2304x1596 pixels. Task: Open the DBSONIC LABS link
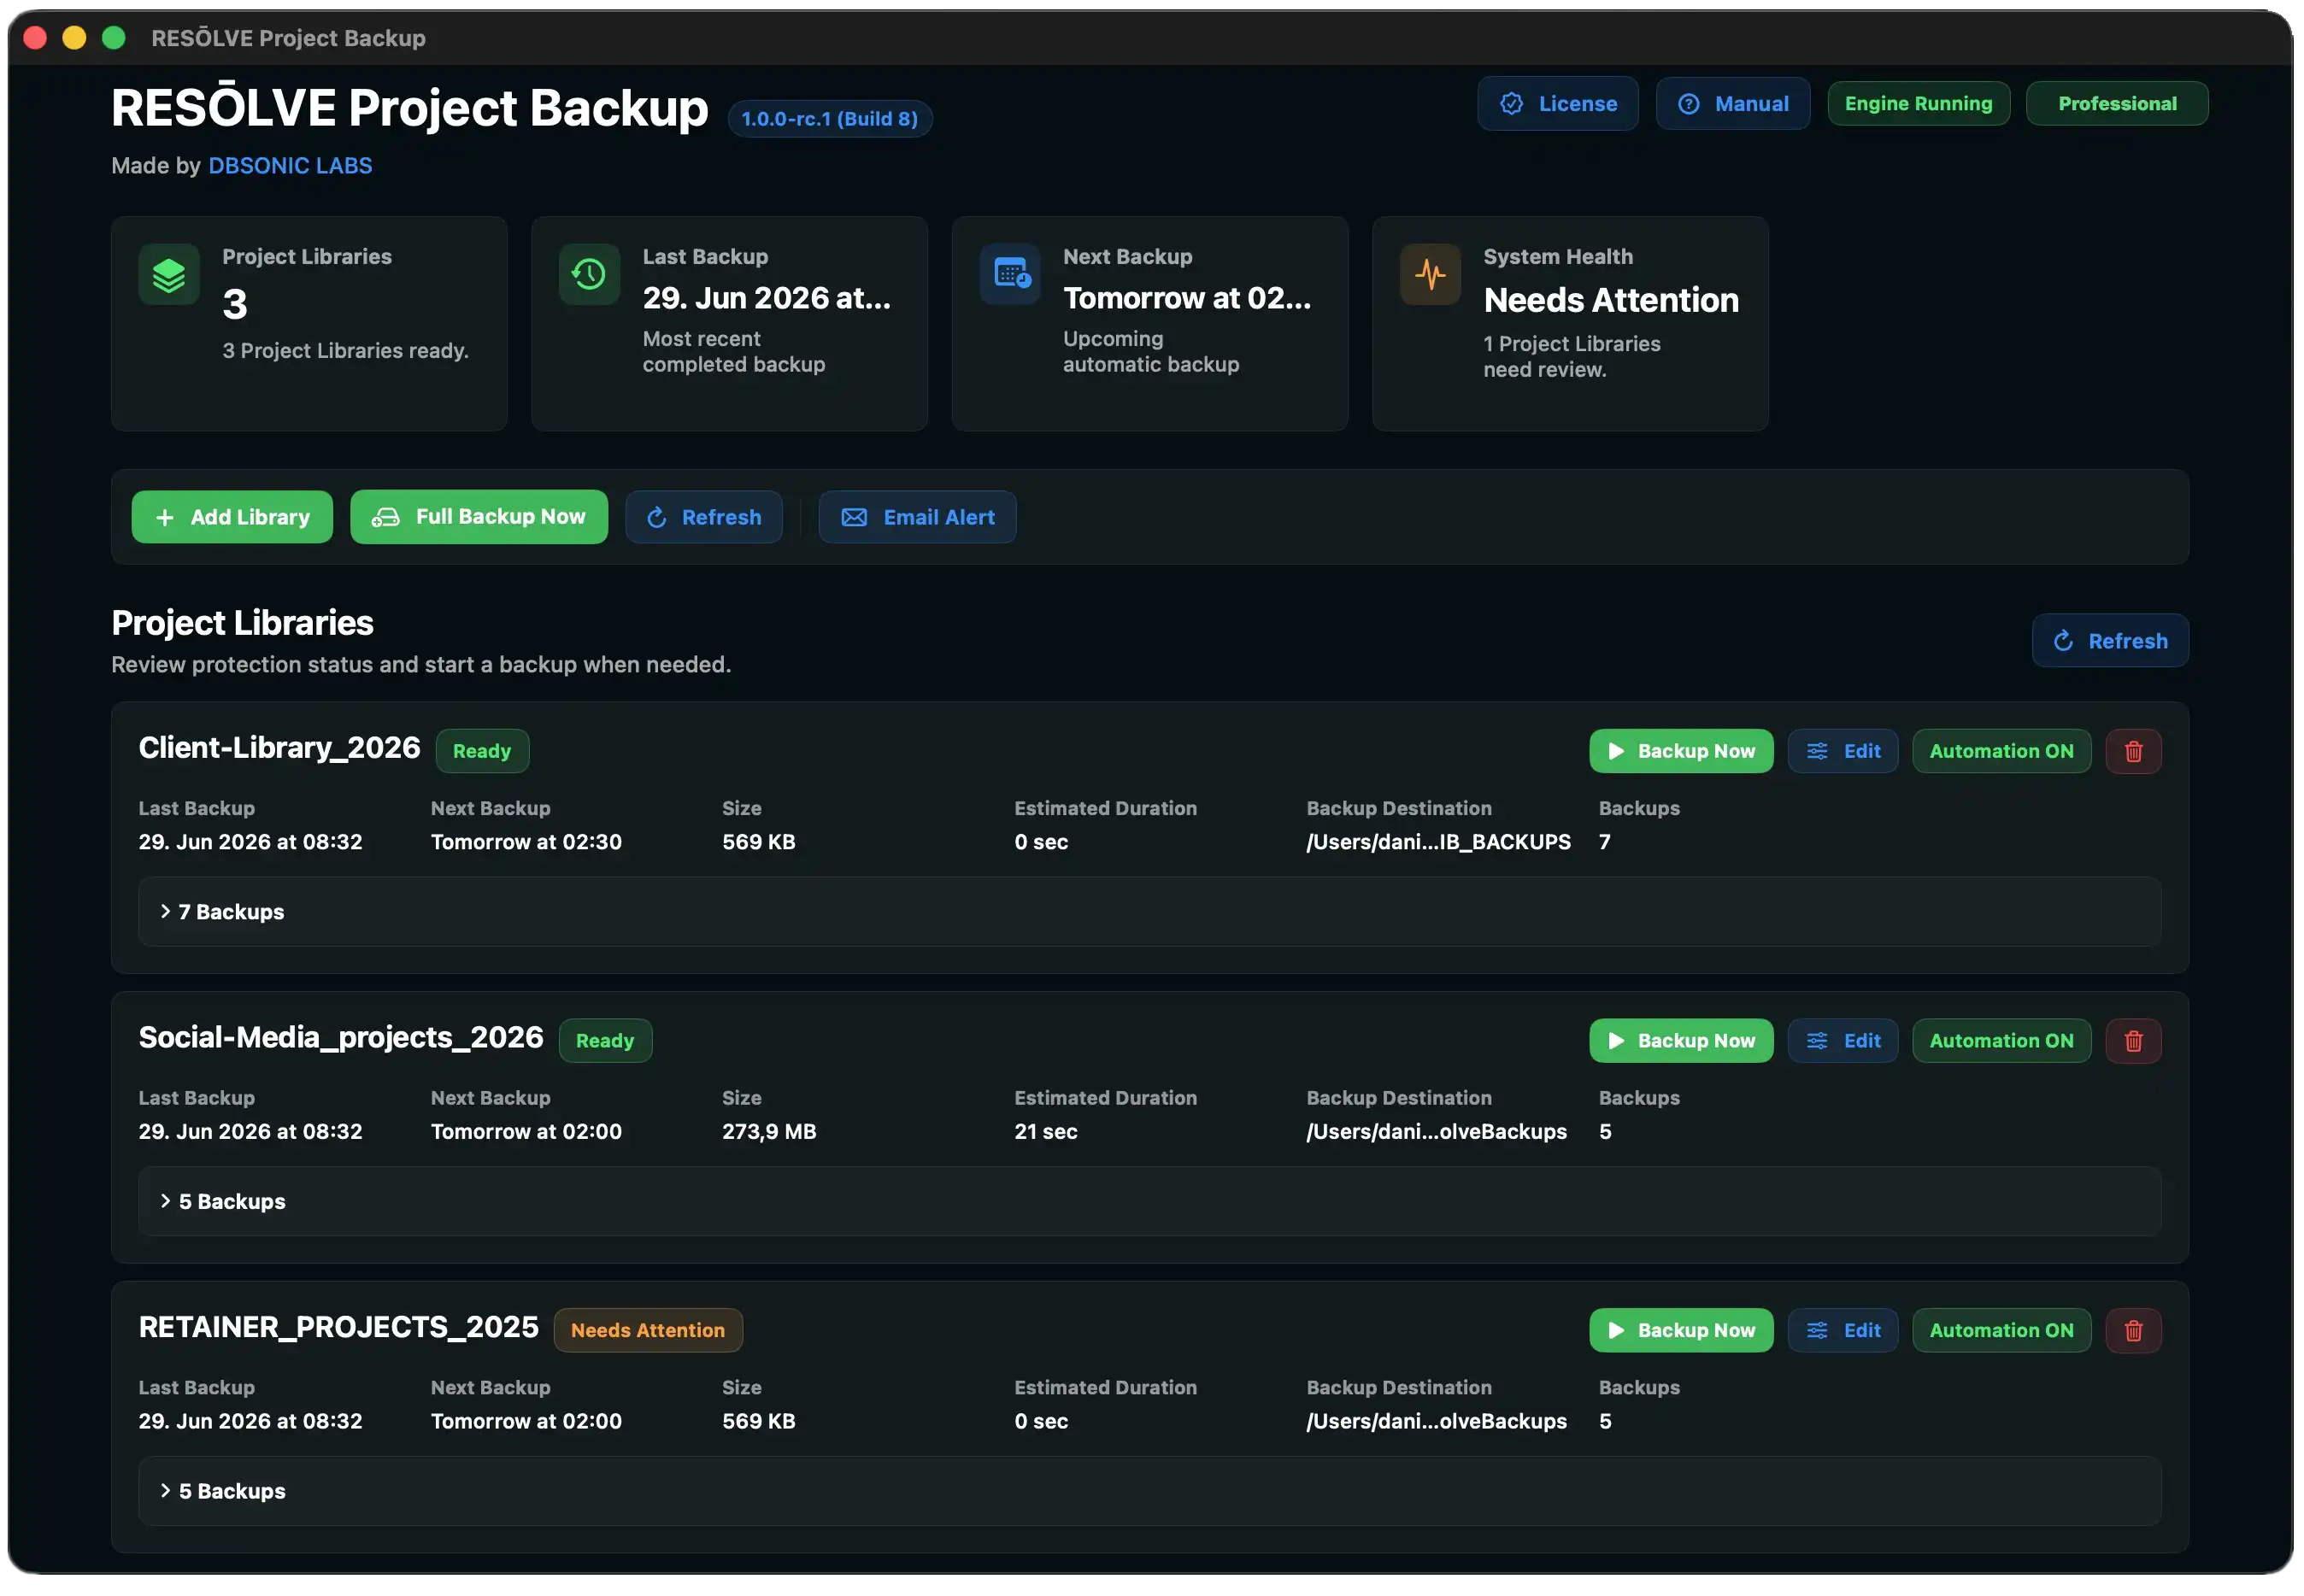tap(290, 166)
